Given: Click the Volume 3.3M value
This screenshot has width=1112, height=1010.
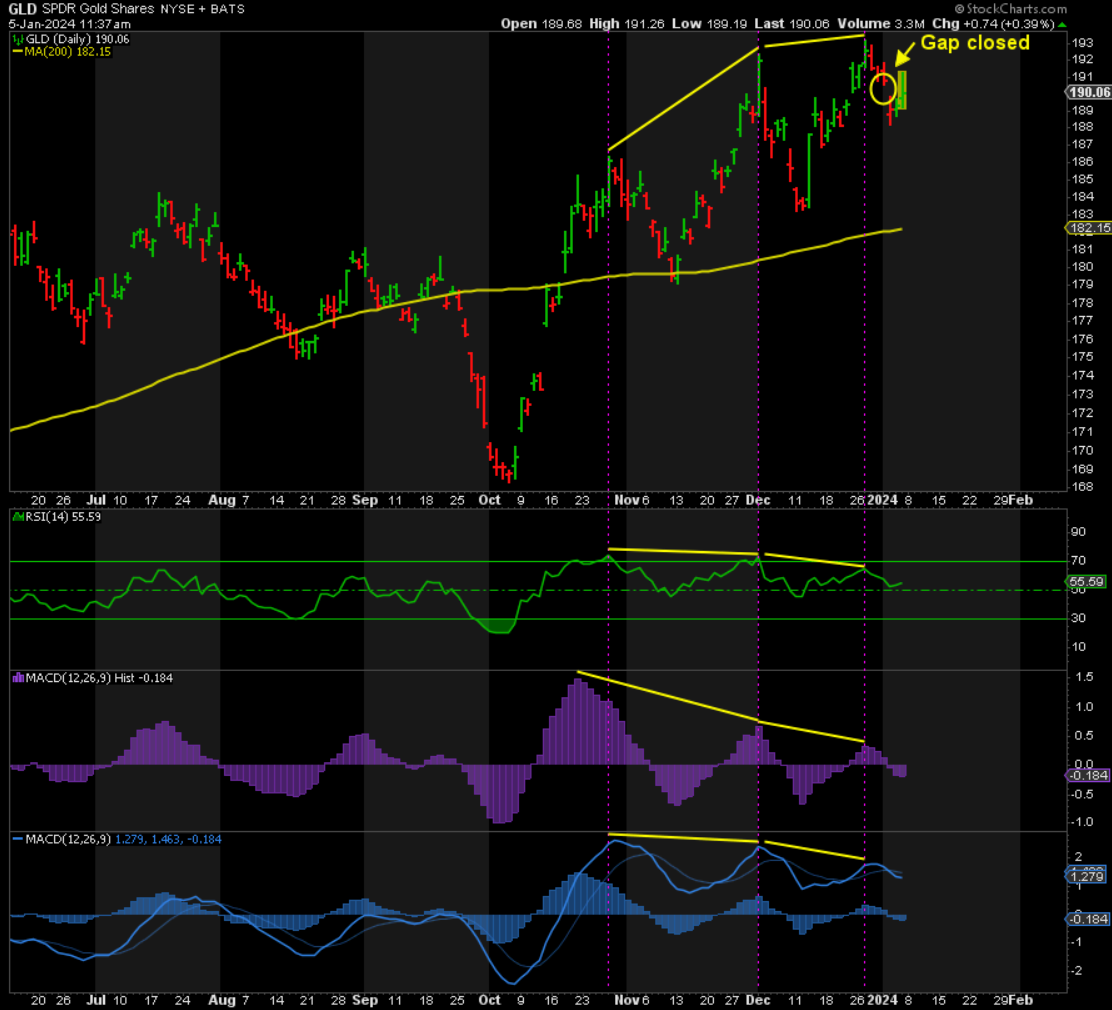Looking at the screenshot, I should [880, 23].
